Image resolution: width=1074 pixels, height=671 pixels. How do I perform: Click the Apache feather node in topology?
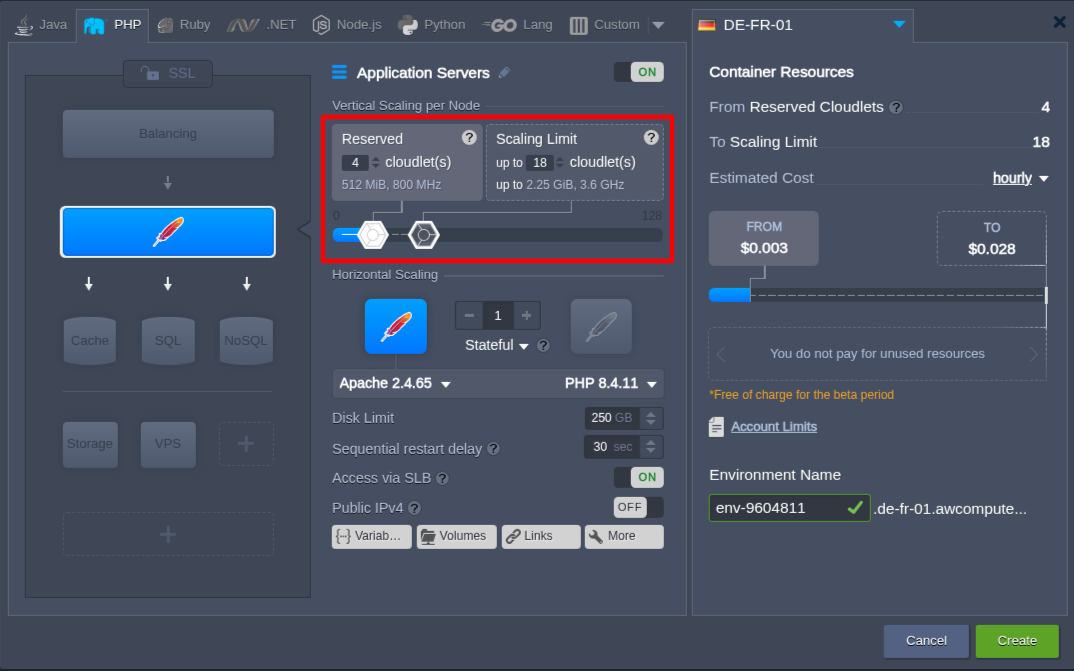click(x=167, y=232)
